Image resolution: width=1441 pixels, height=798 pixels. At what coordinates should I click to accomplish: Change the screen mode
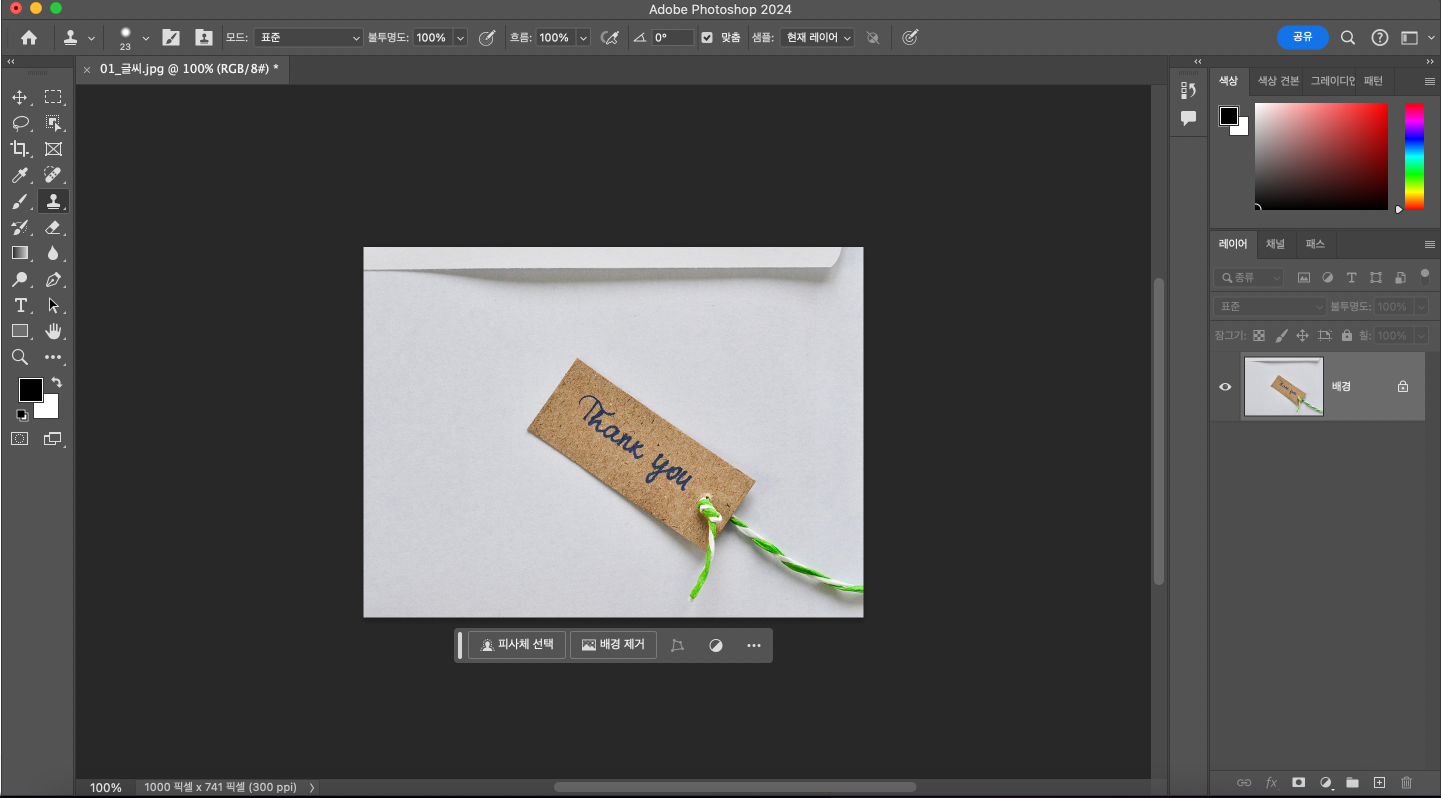click(x=53, y=438)
